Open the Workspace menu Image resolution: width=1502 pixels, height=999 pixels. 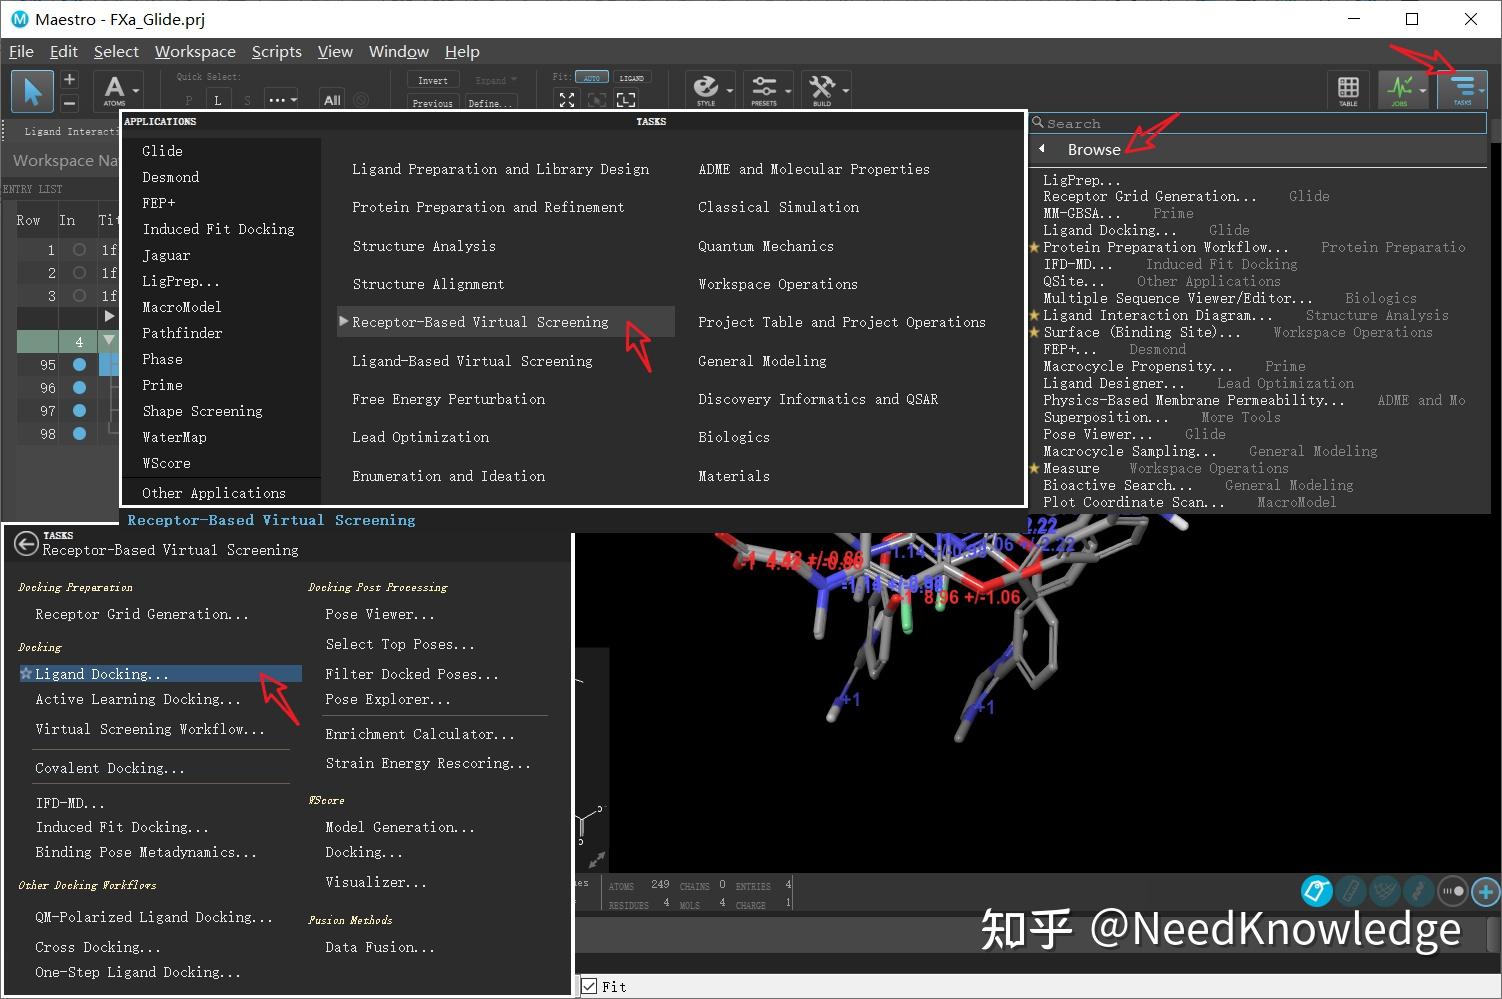(x=195, y=51)
